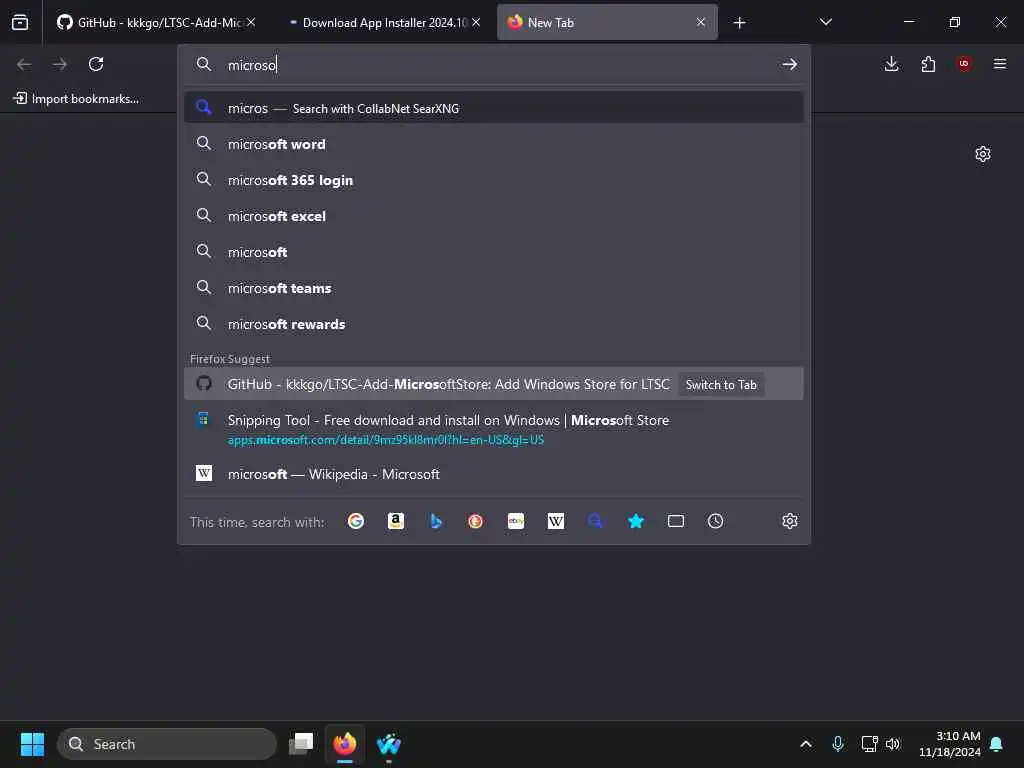
Task: Open the clock and date flyout
Action: tap(949, 744)
